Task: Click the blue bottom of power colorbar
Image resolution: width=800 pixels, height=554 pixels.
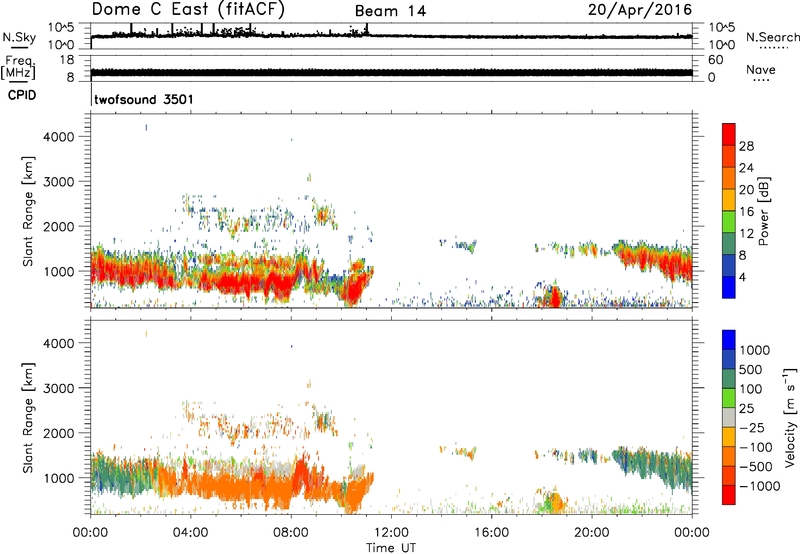Action: pyautogui.click(x=729, y=287)
